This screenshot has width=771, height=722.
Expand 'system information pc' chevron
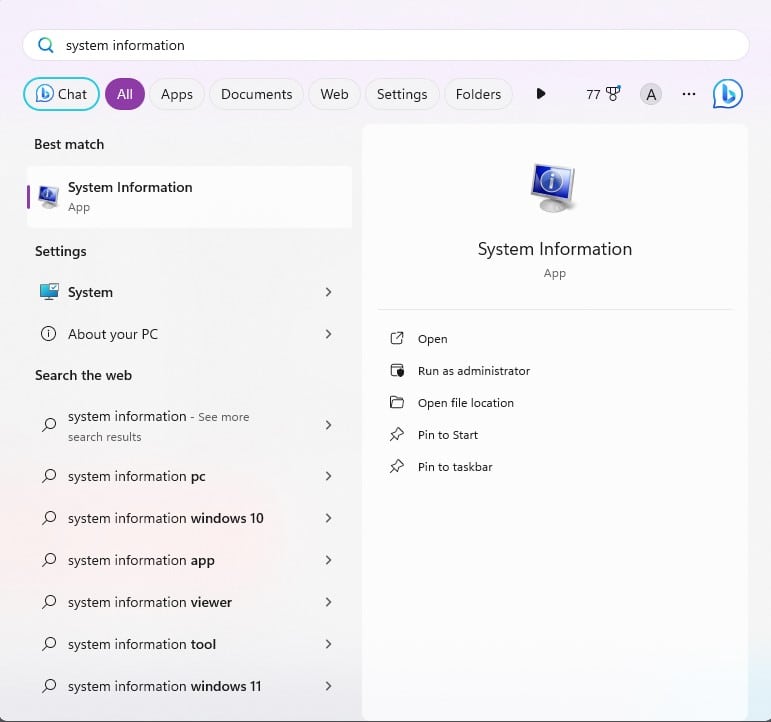point(328,476)
